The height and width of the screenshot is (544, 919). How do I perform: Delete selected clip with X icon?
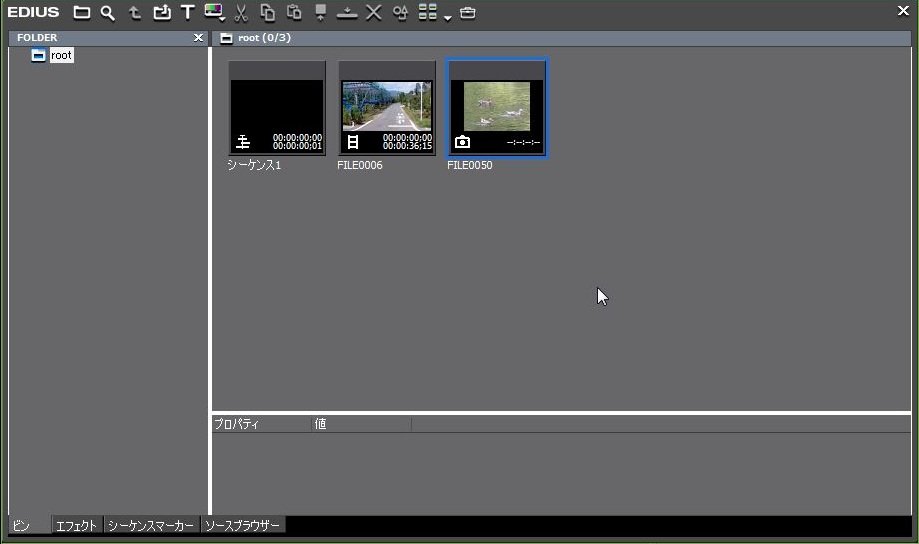[x=373, y=12]
